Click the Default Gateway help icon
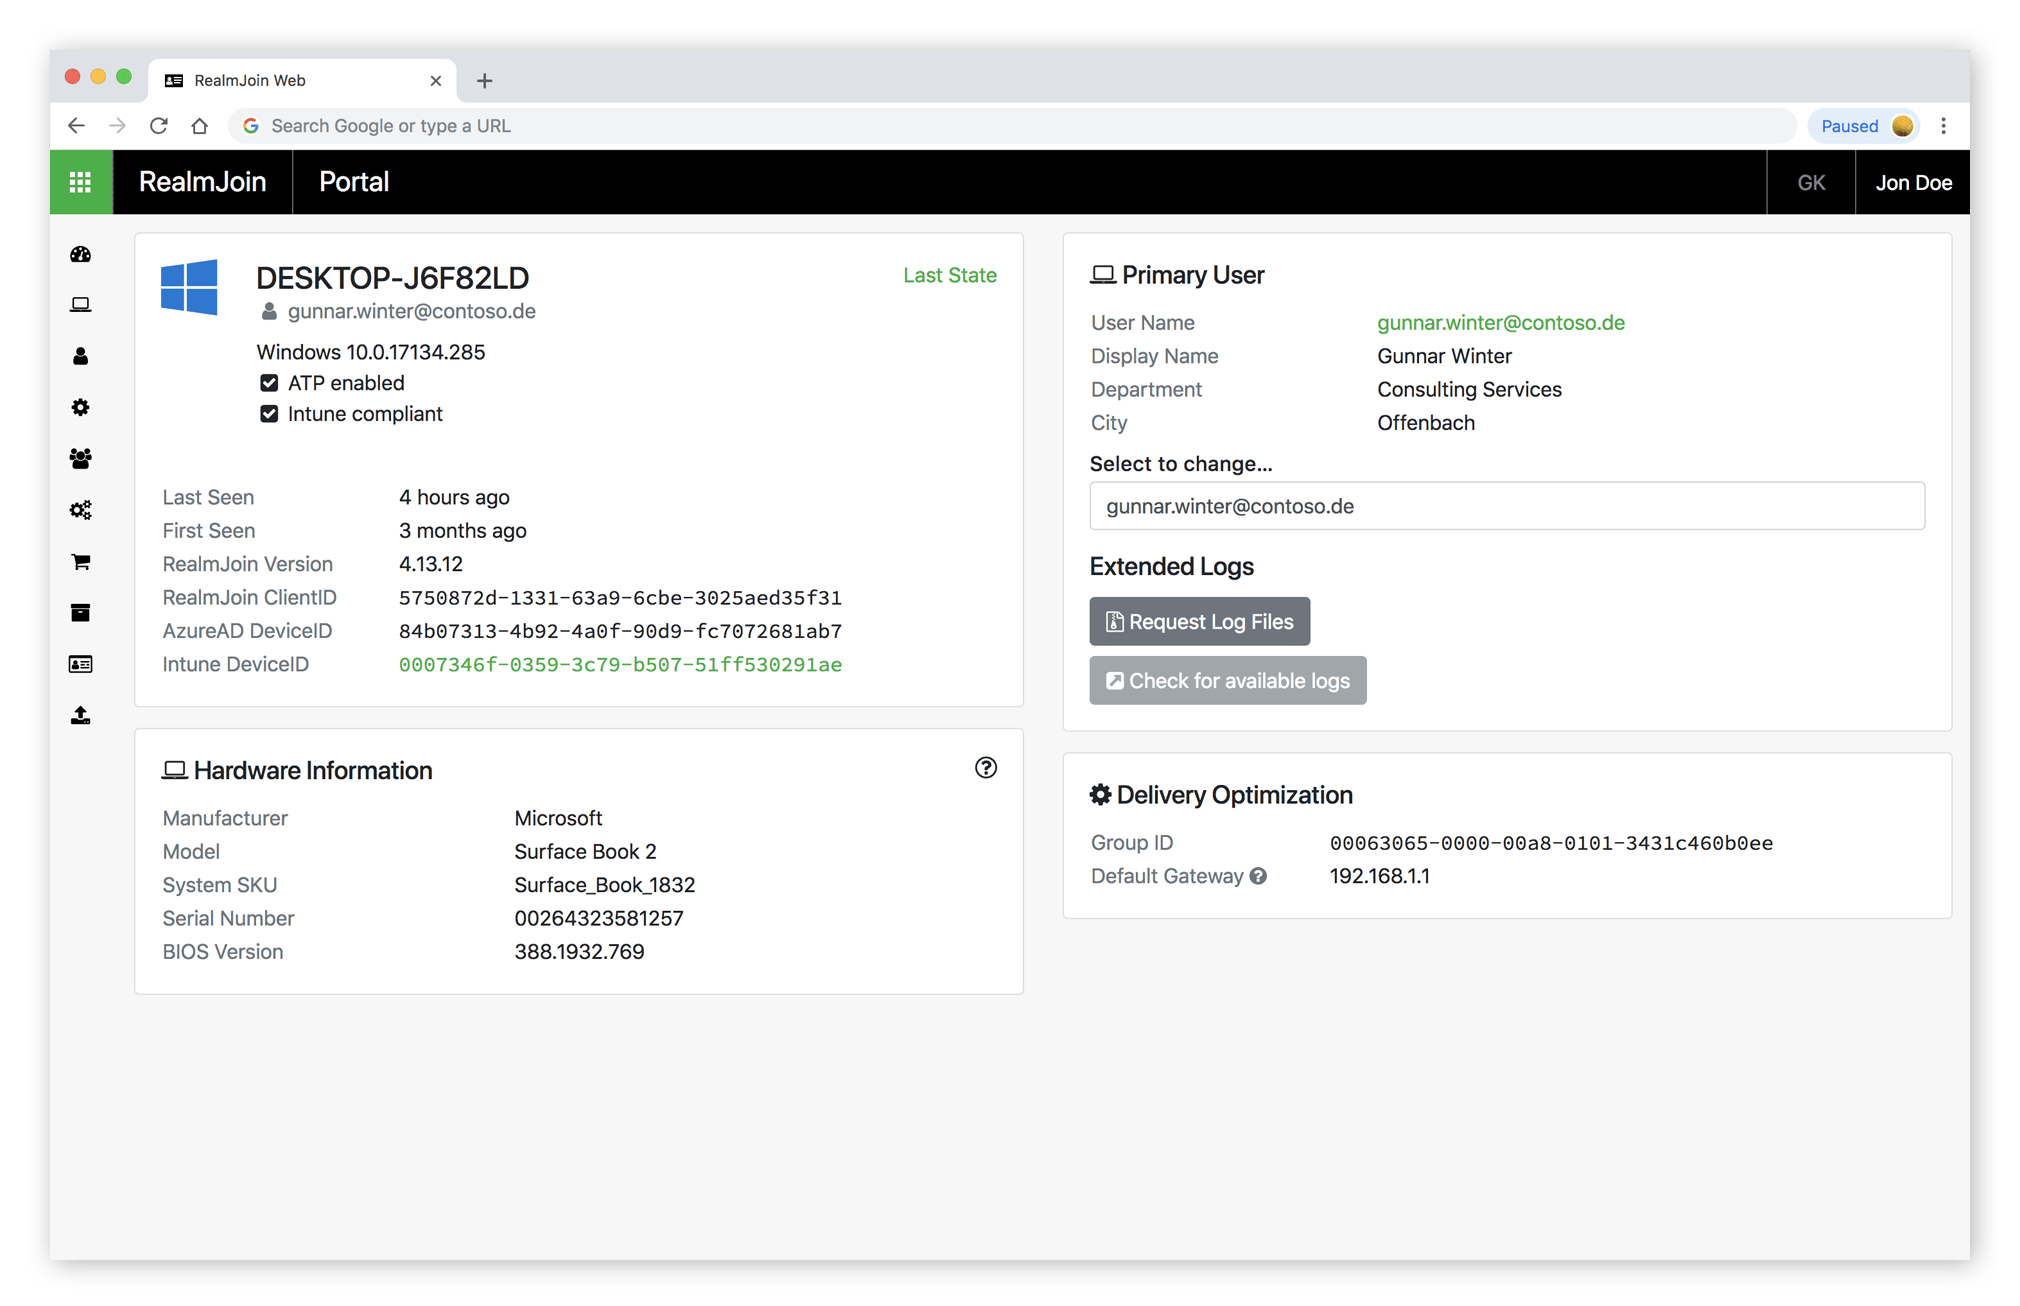 [x=1258, y=876]
